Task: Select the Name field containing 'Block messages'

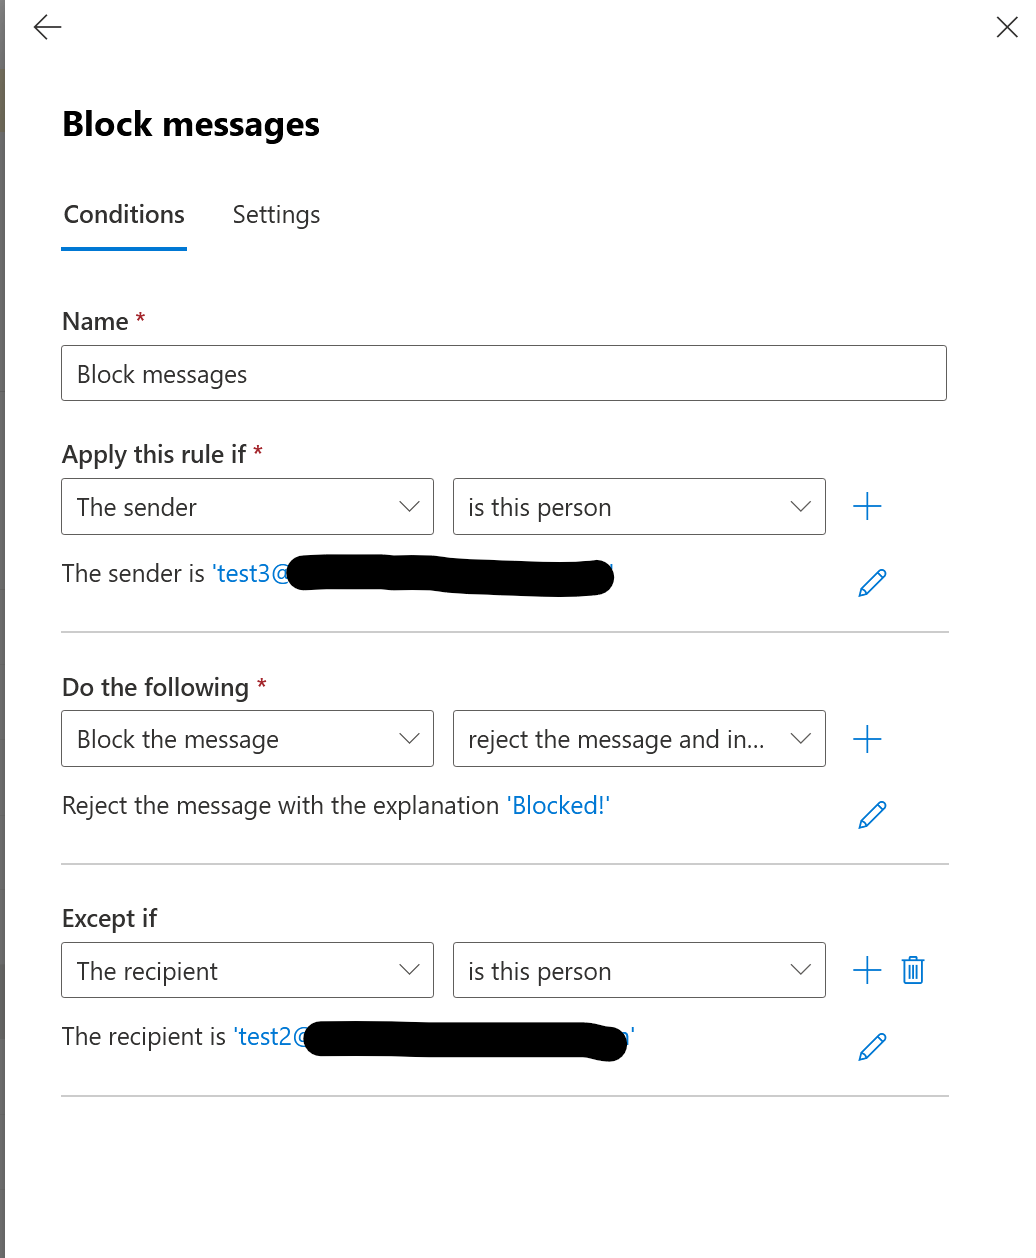Action: (x=504, y=373)
